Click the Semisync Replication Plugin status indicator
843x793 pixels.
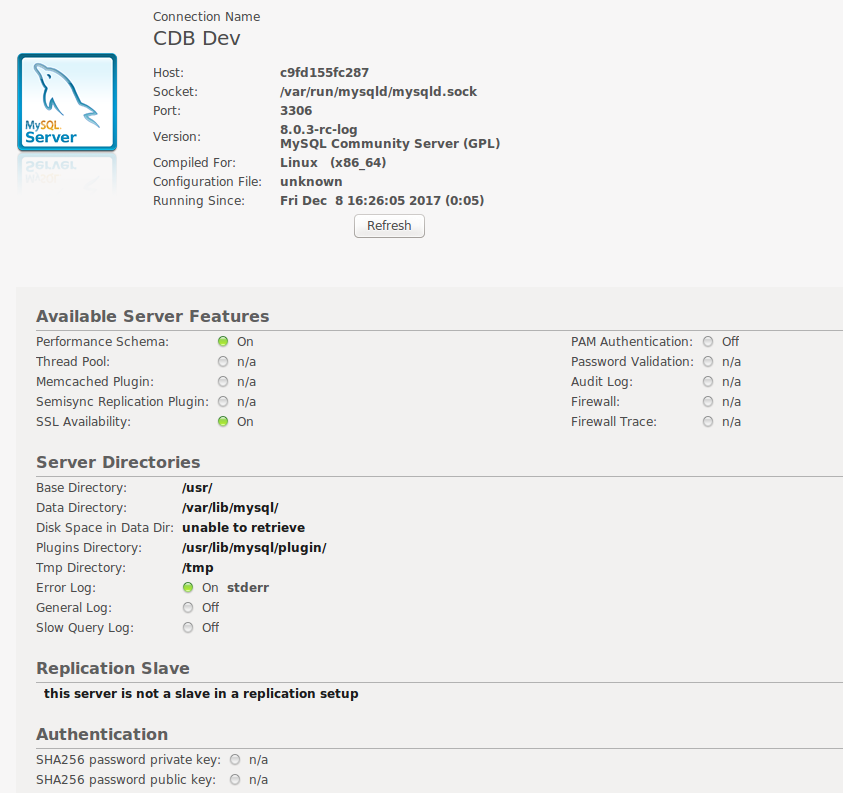(223, 402)
